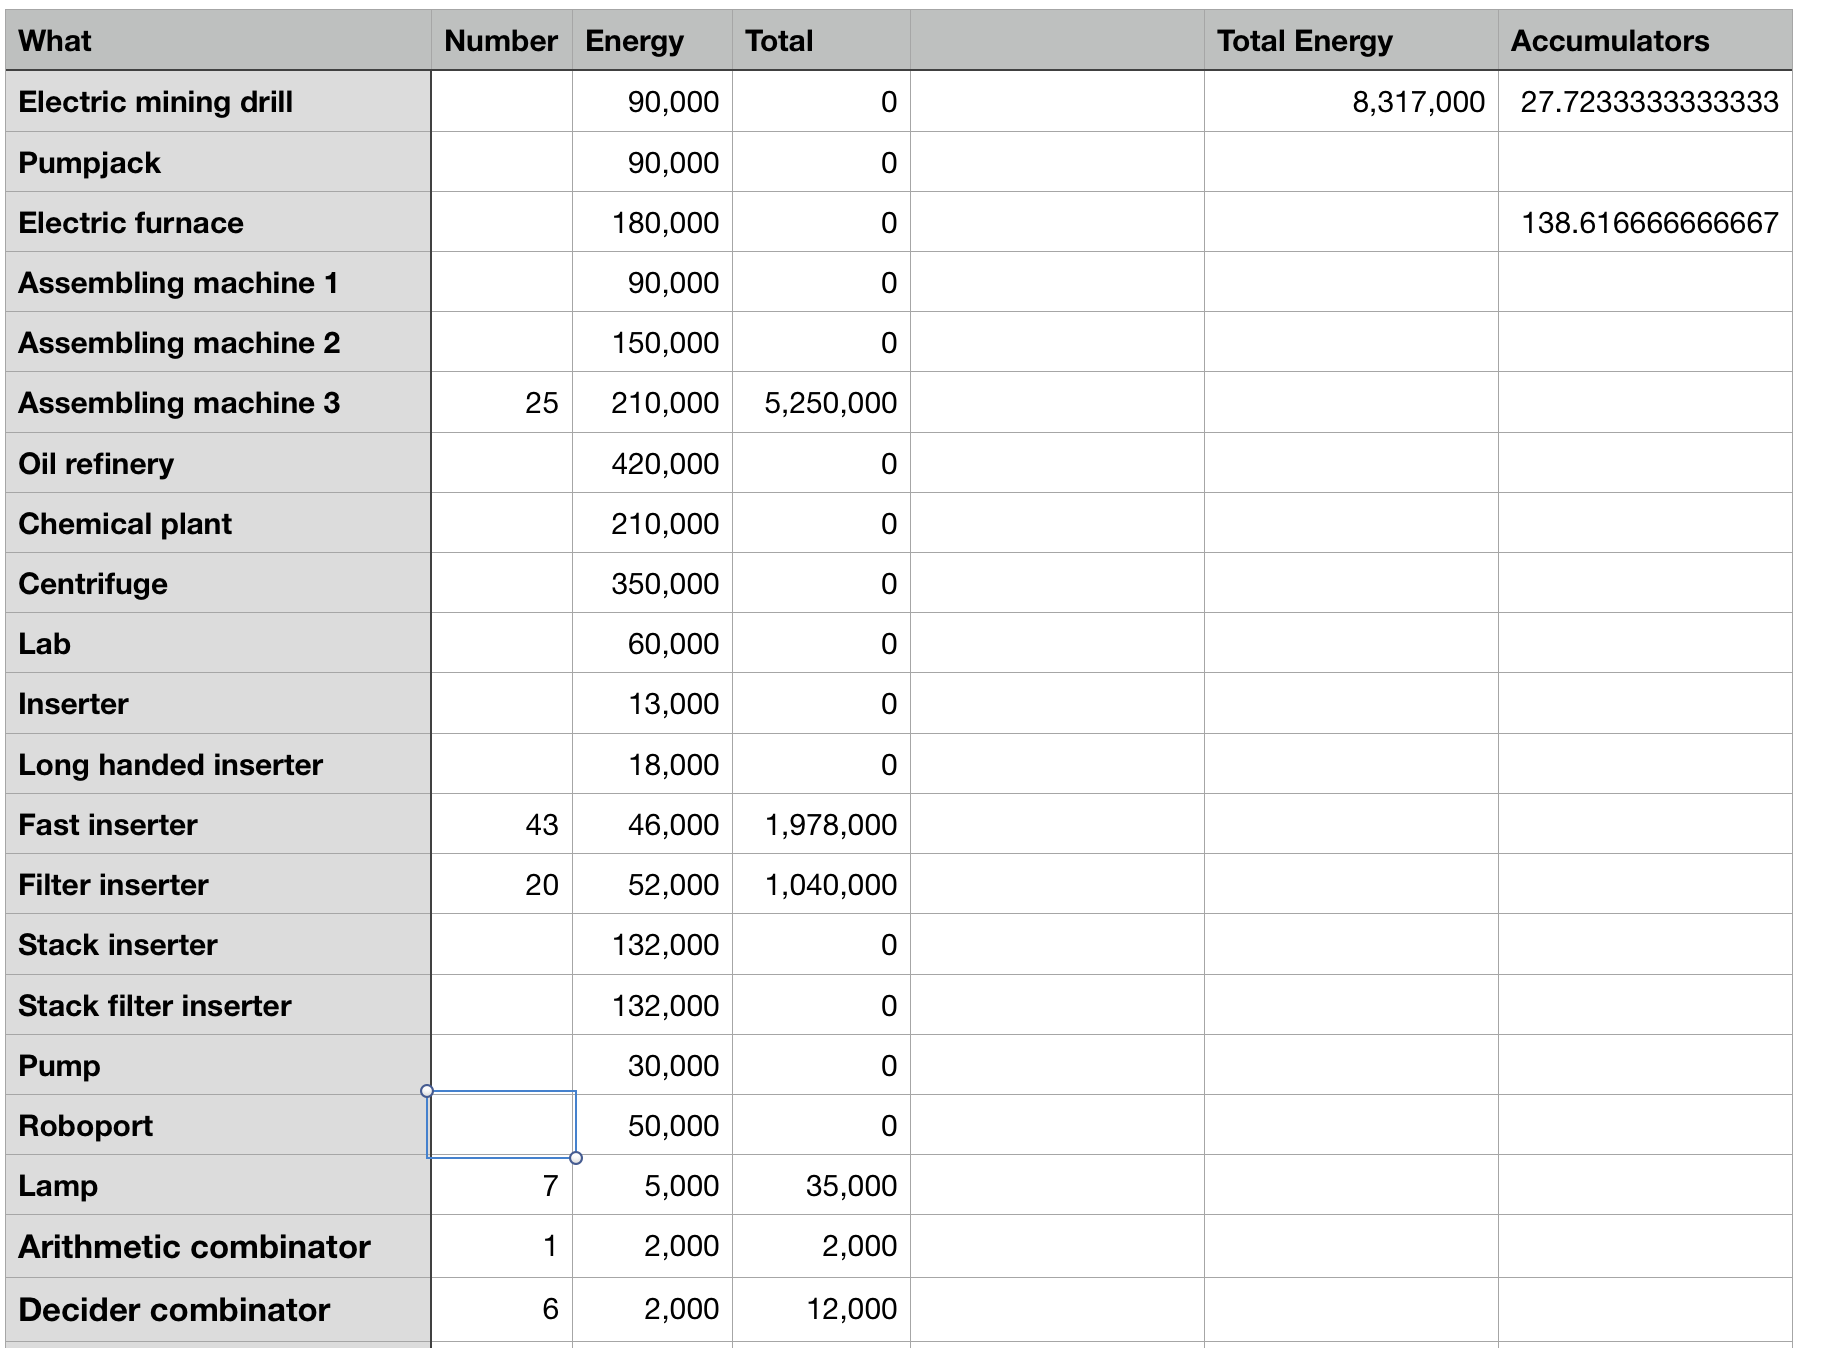Screen dimensions: 1828x1348
Task: Click the empty Number cell for Pumpjack
Action: click(501, 162)
